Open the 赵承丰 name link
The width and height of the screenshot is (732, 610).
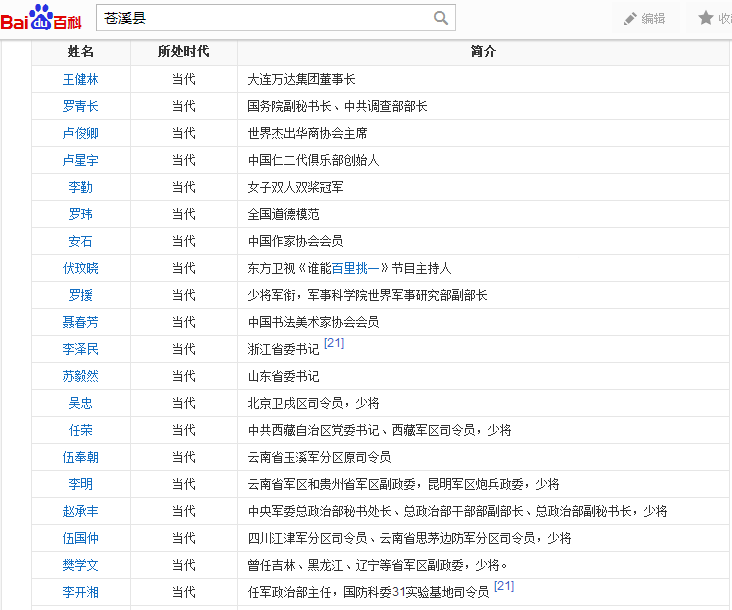coord(81,511)
